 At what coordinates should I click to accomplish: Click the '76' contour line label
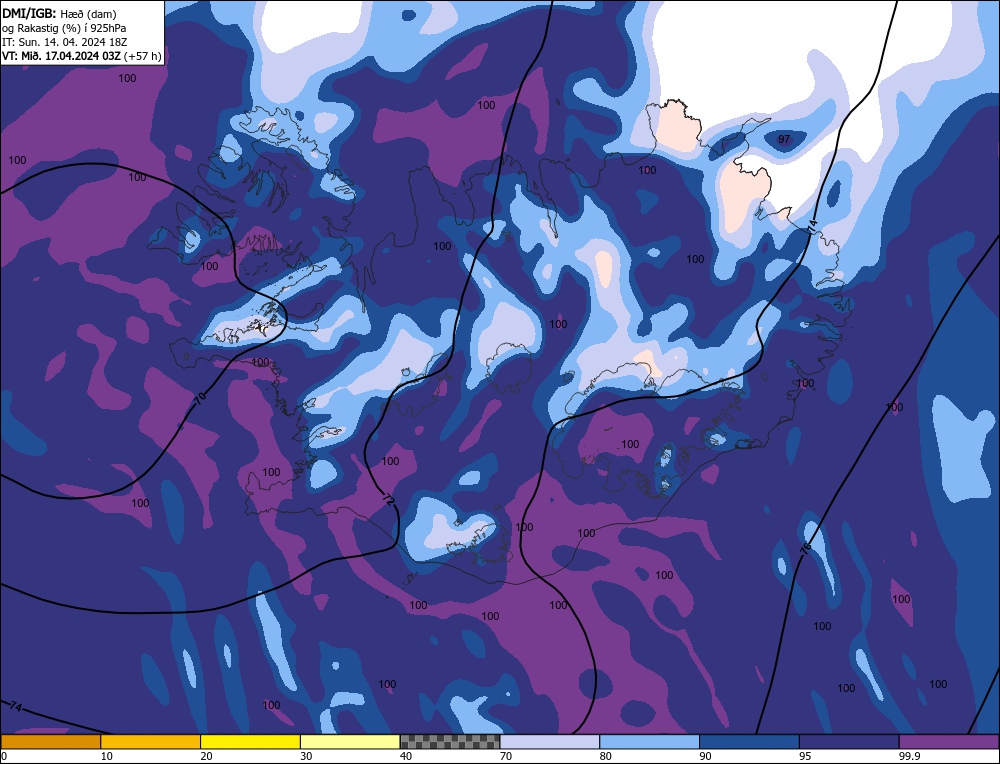tap(805, 547)
